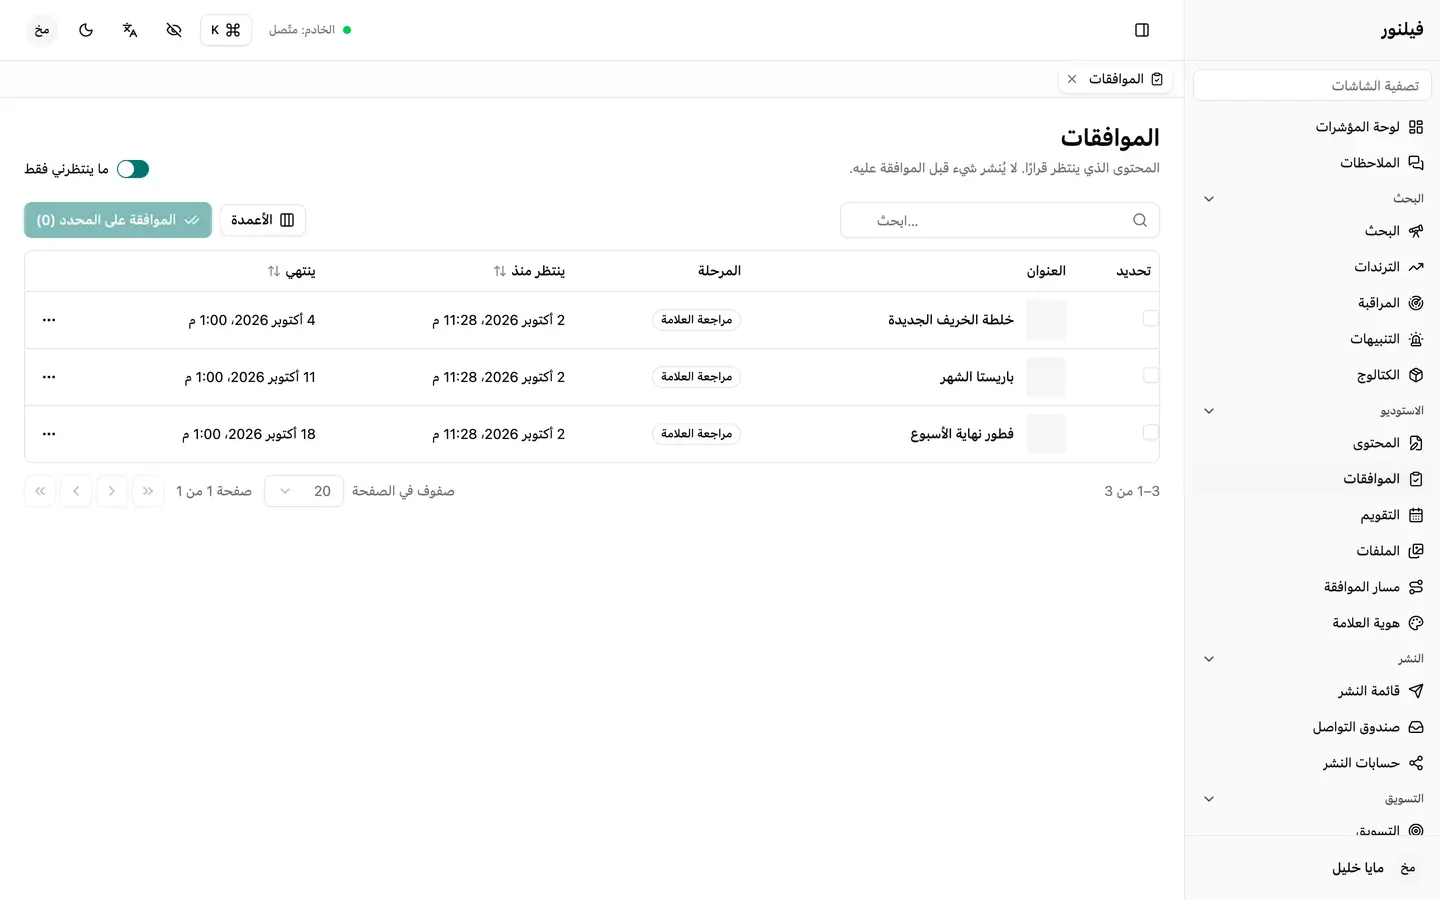Toggle the ما ينتظرني فقط switch
This screenshot has width=1440, height=900.
click(x=133, y=169)
